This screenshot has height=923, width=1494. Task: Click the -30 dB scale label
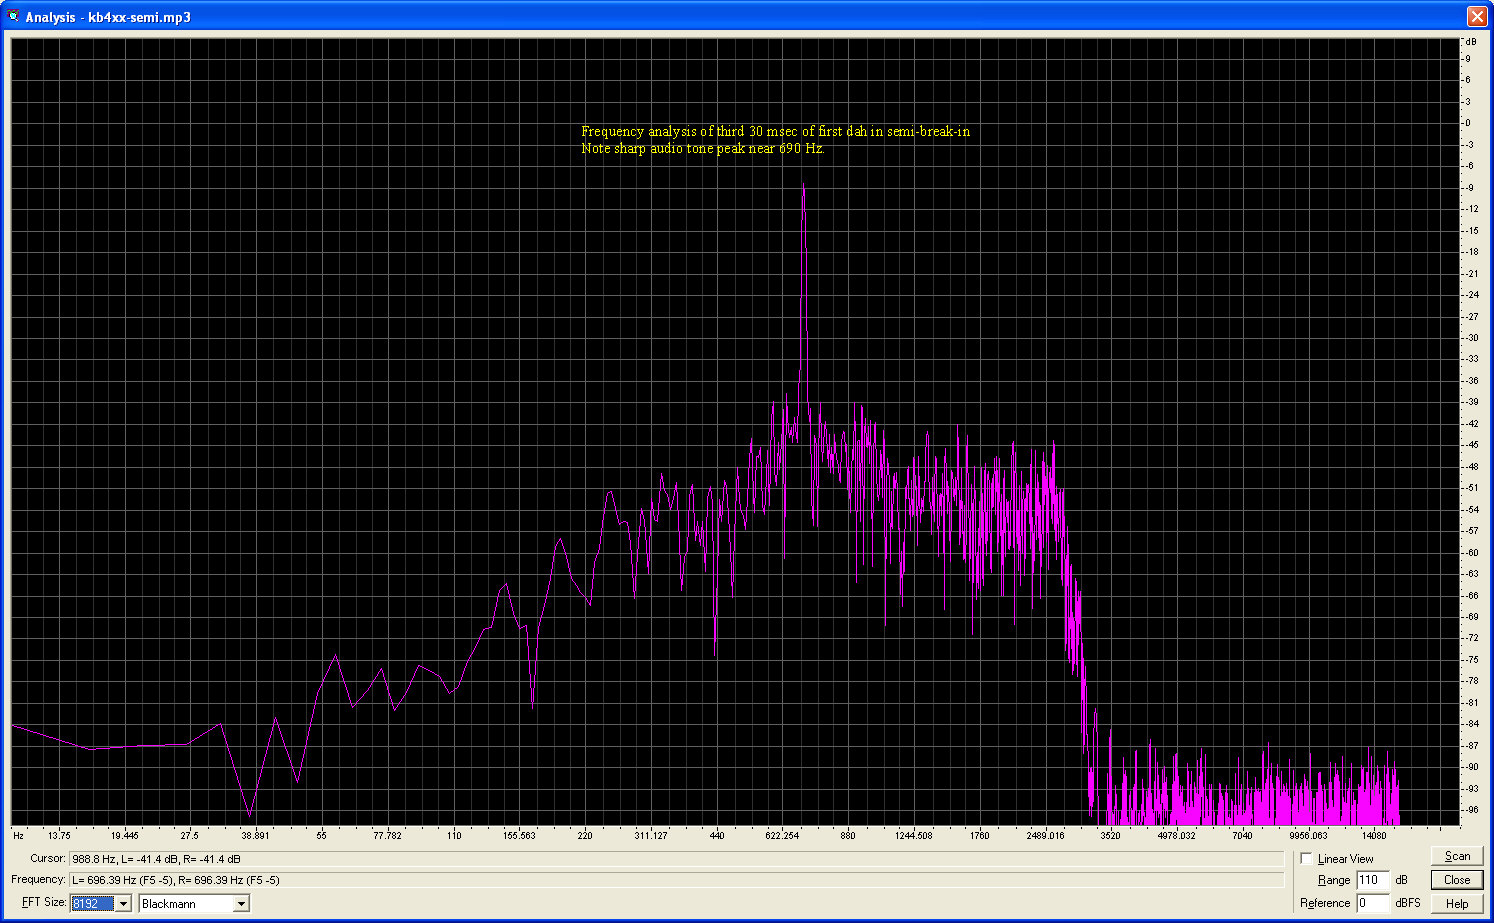1471,338
